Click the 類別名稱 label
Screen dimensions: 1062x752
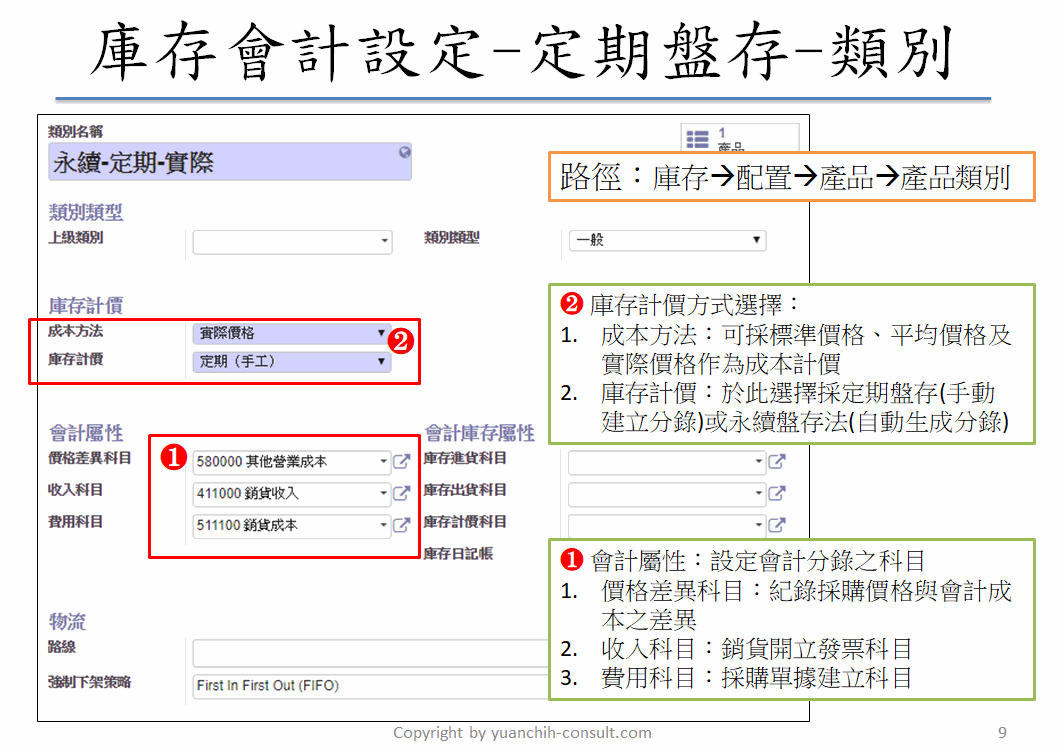[x=75, y=131]
